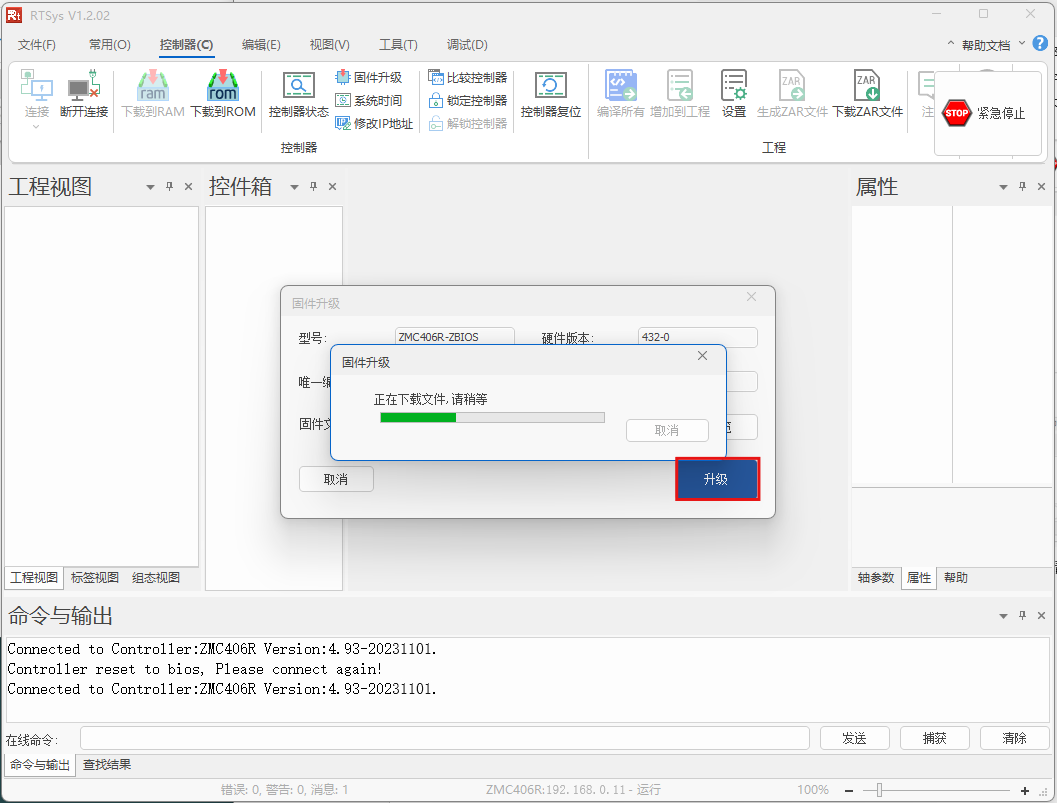Open the 调试(D) ribbon tab
The width and height of the screenshot is (1057, 803).
pyautogui.click(x=467, y=44)
